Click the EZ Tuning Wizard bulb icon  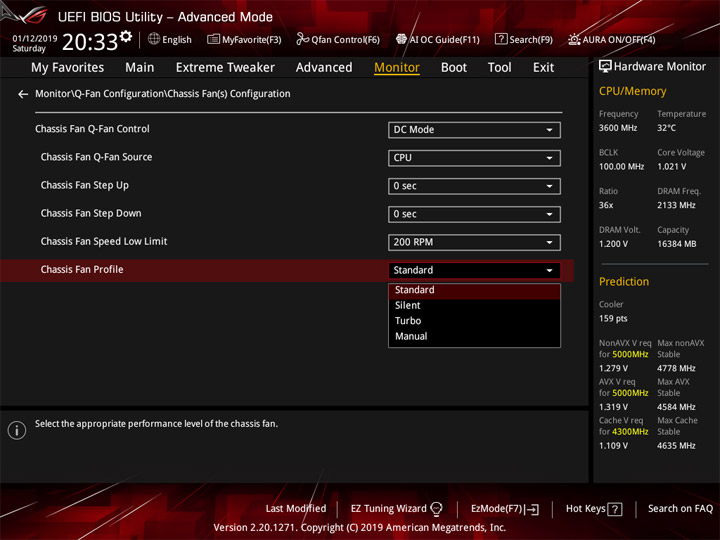pyautogui.click(x=436, y=509)
